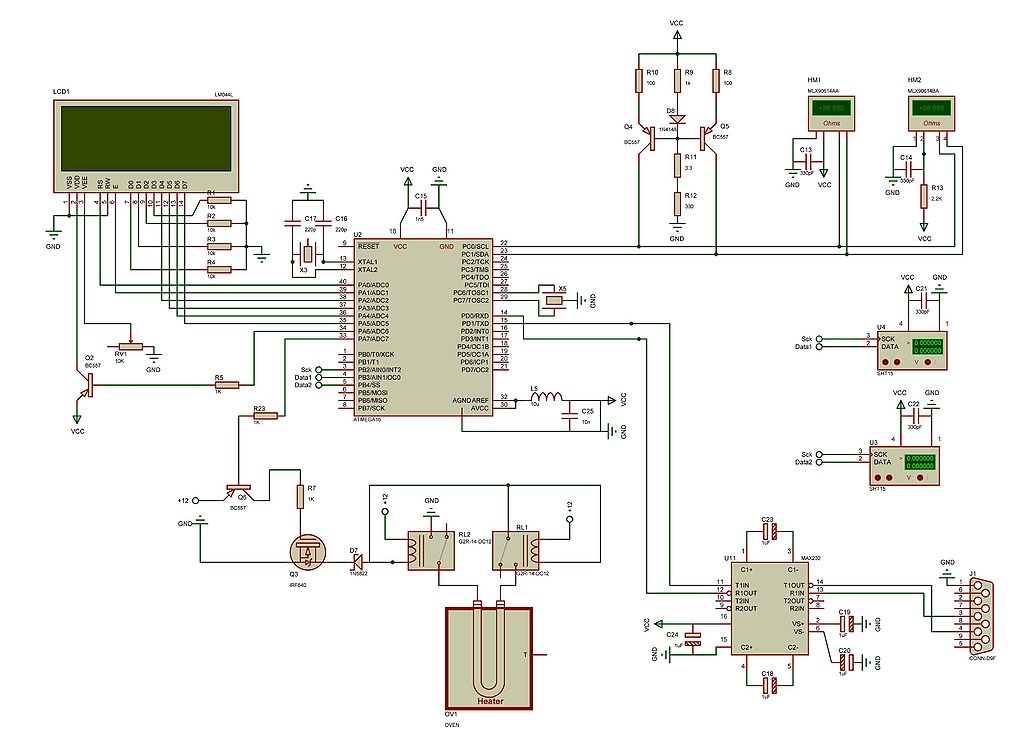The height and width of the screenshot is (755, 1024).
Task: Click the C18 capacitor below MAX232
Action: [769, 685]
